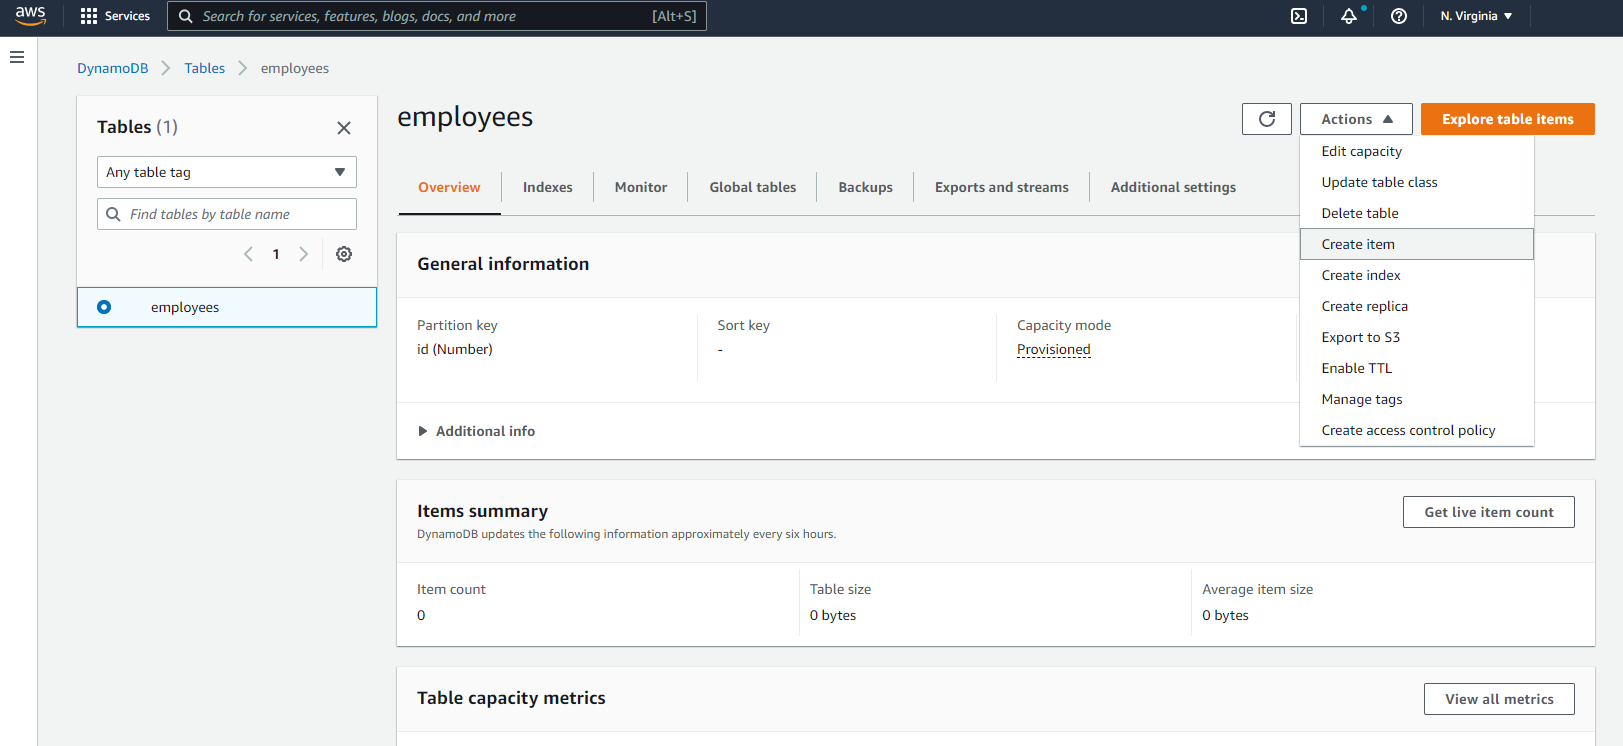Open the Additional settings tab
Viewport: 1623px width, 746px height.
[x=1173, y=187]
